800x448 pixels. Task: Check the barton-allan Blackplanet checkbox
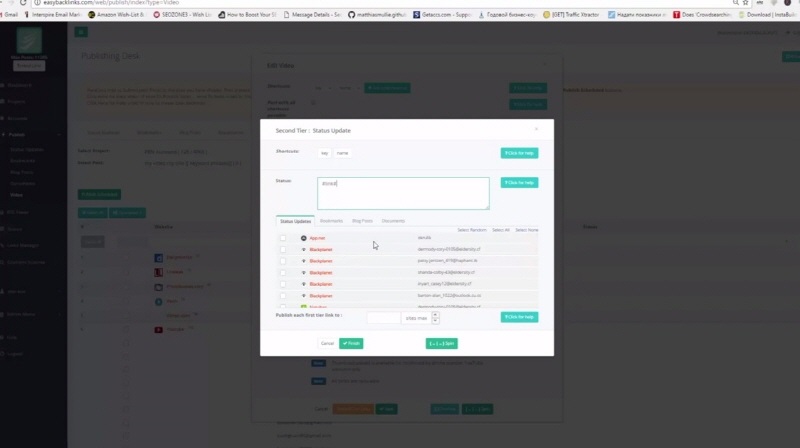pyautogui.click(x=283, y=295)
